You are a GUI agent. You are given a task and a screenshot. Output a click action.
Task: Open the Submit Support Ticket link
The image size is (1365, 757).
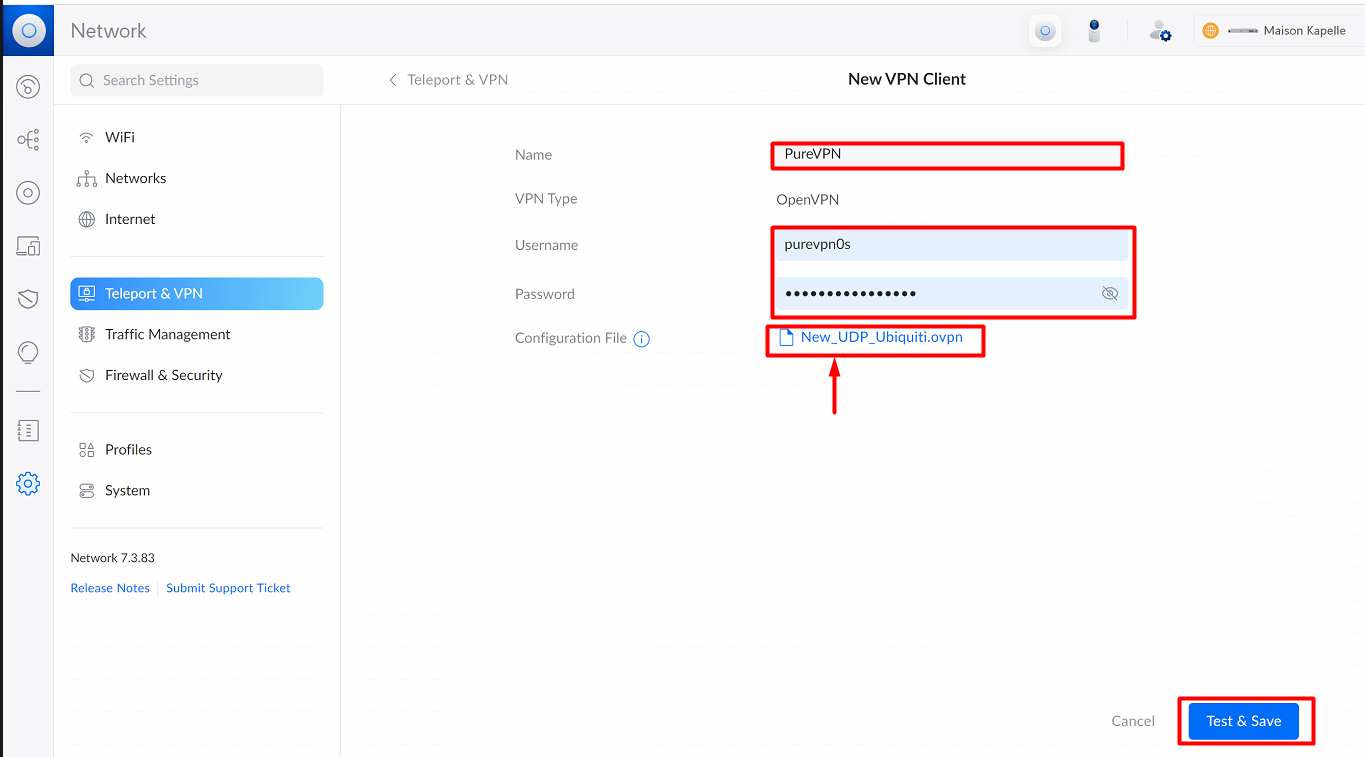228,588
